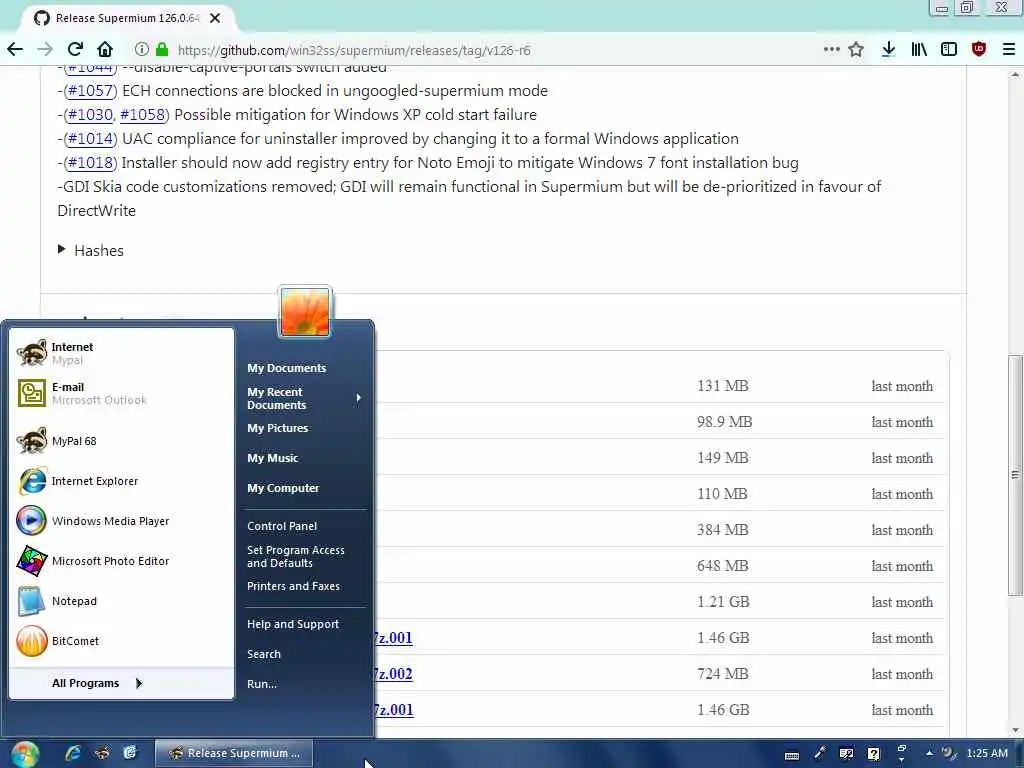
Task: Click the 131 MB size cell
Action: tap(722, 386)
